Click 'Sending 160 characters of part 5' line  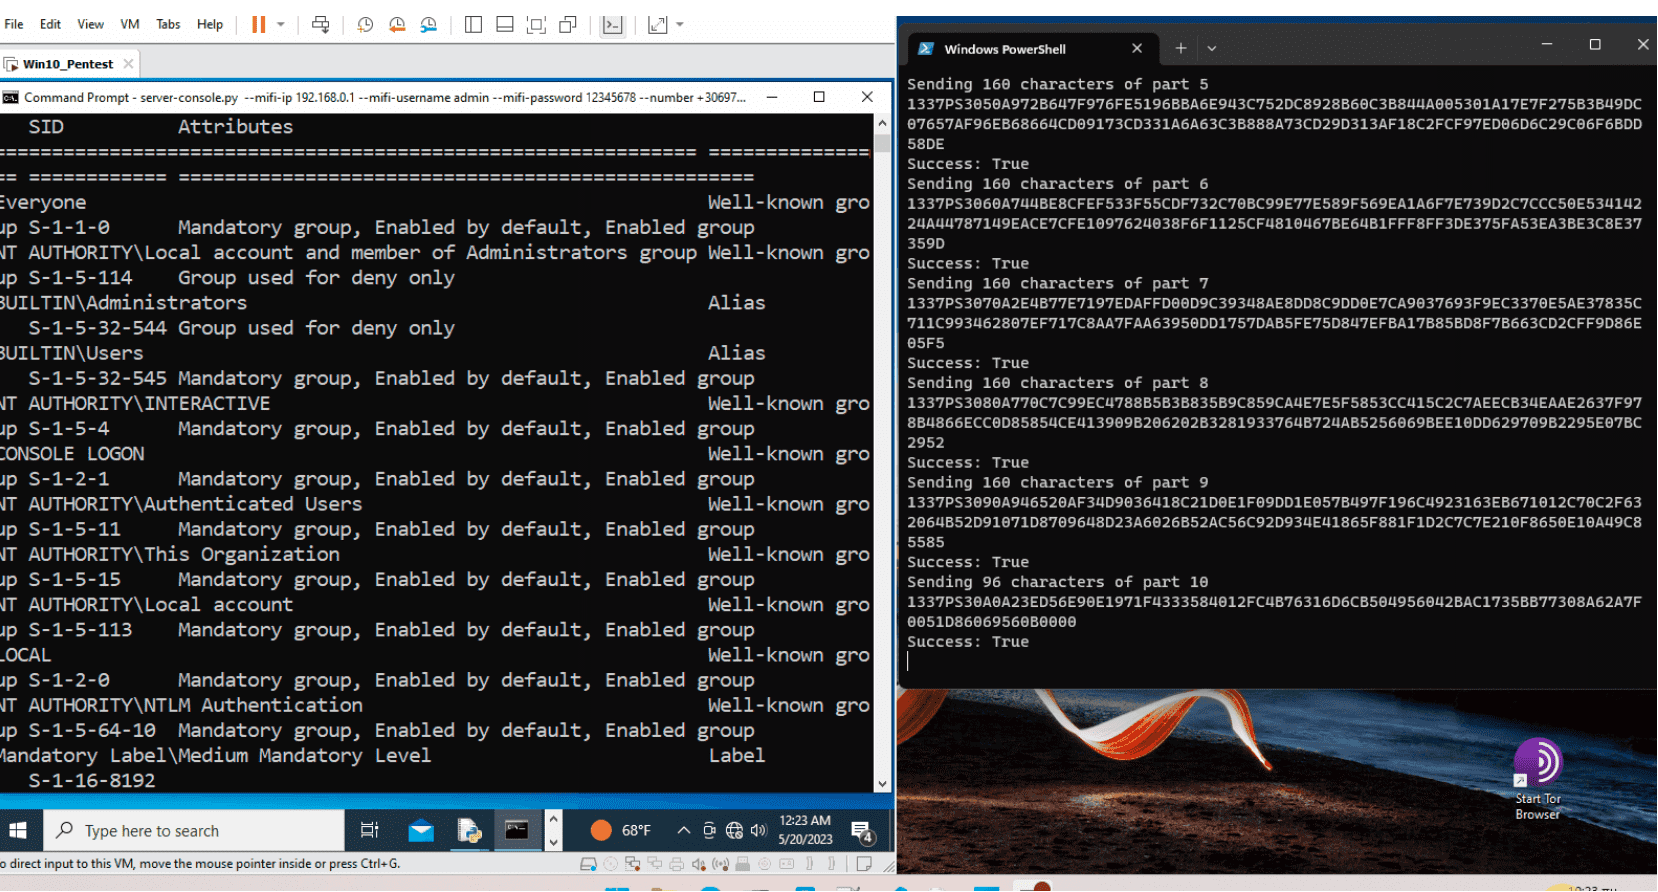click(1057, 84)
